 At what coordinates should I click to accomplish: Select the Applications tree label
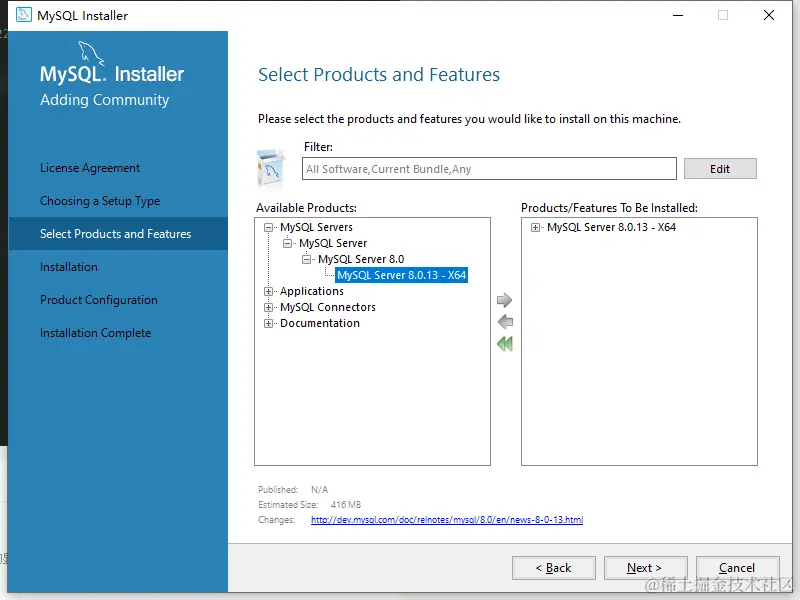pos(312,291)
